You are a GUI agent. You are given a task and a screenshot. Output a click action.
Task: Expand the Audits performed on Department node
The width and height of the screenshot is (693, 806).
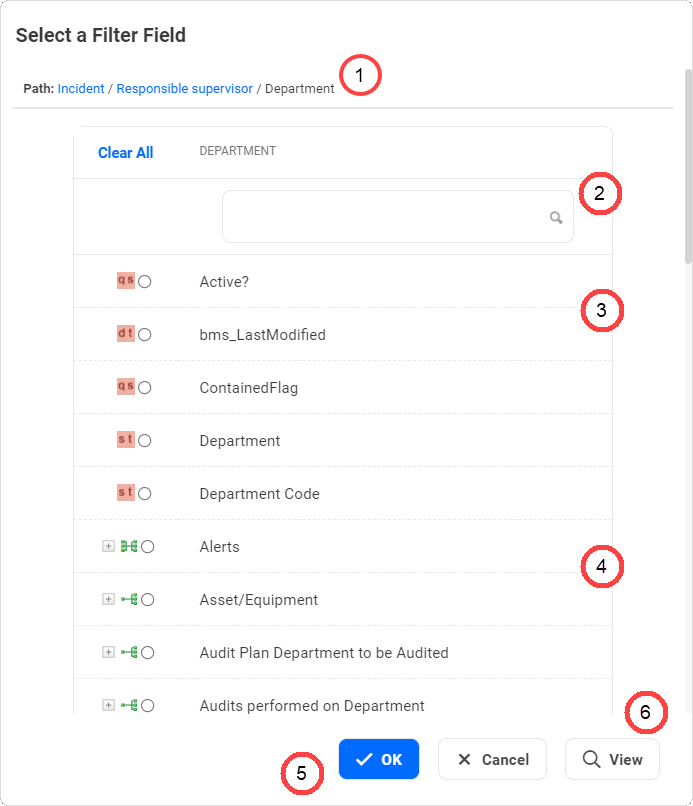pos(108,705)
